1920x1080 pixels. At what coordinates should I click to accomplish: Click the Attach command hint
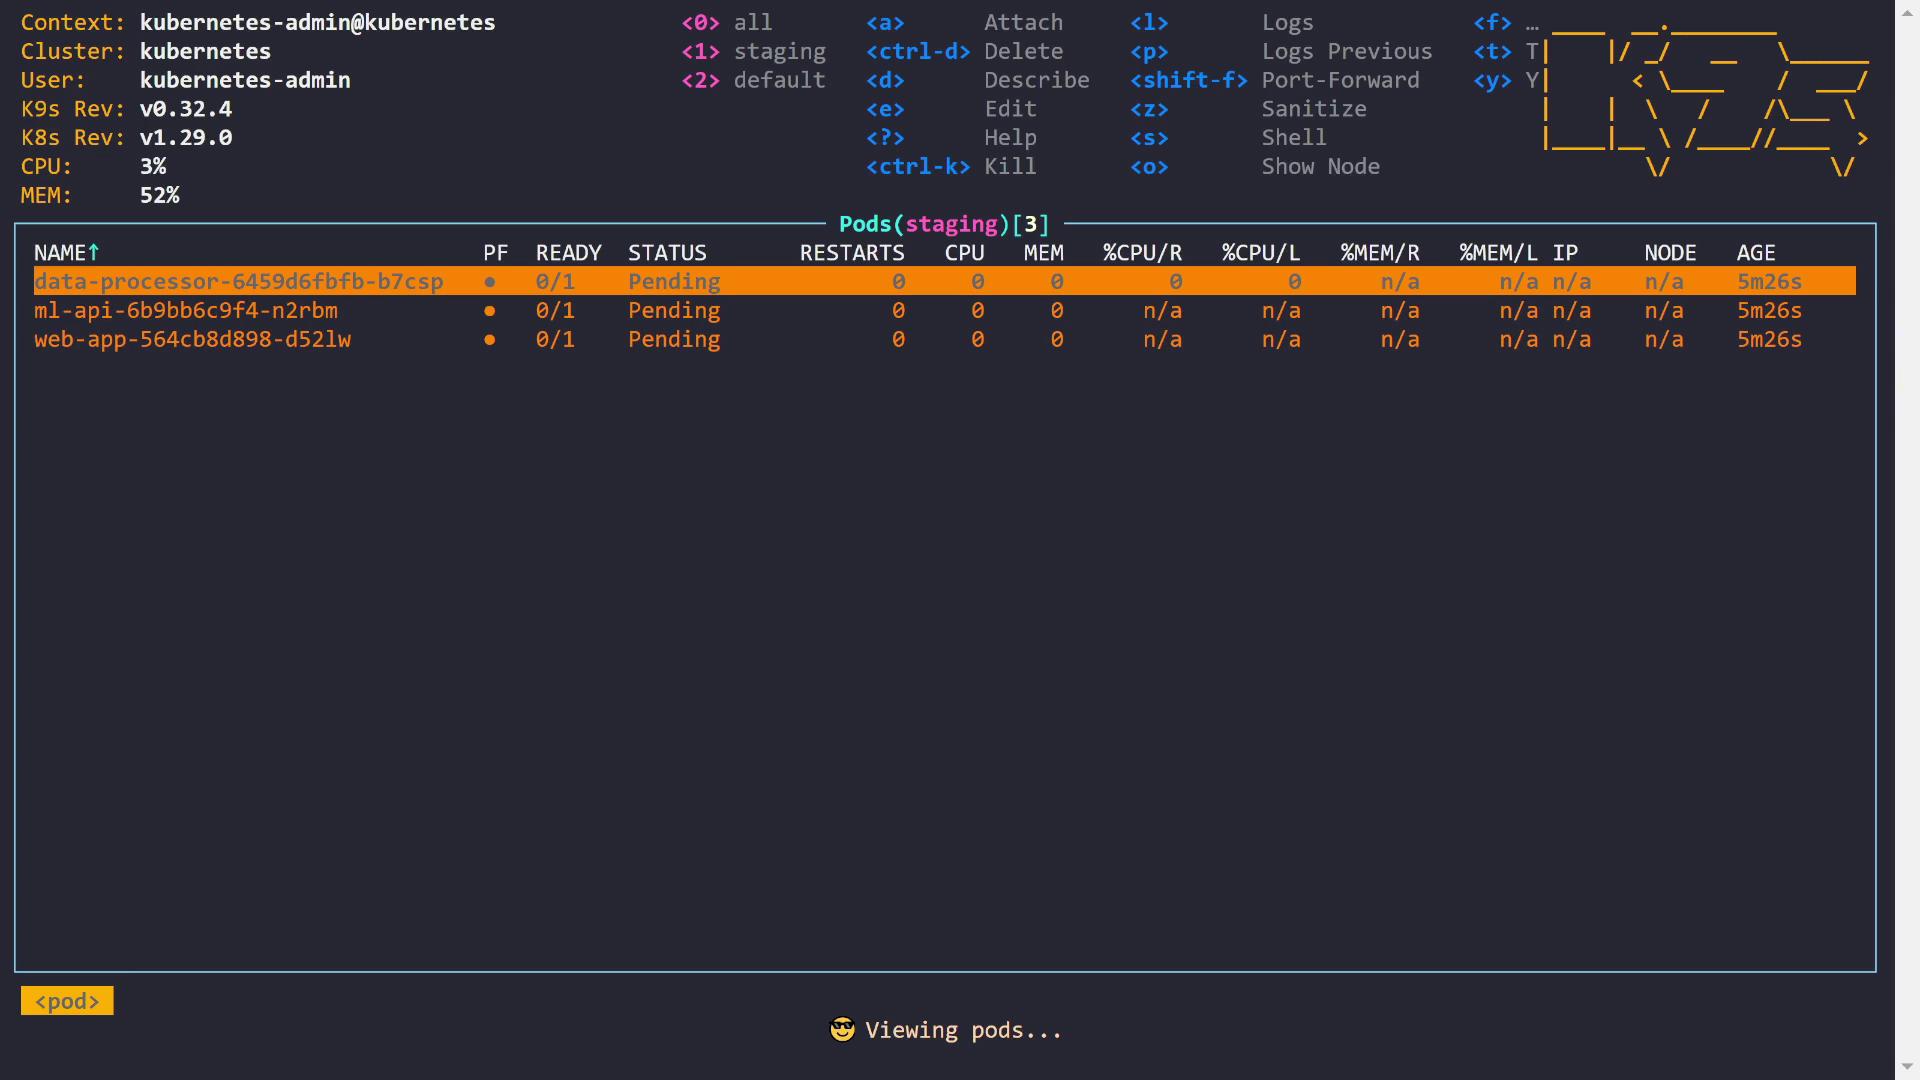pos(1023,22)
